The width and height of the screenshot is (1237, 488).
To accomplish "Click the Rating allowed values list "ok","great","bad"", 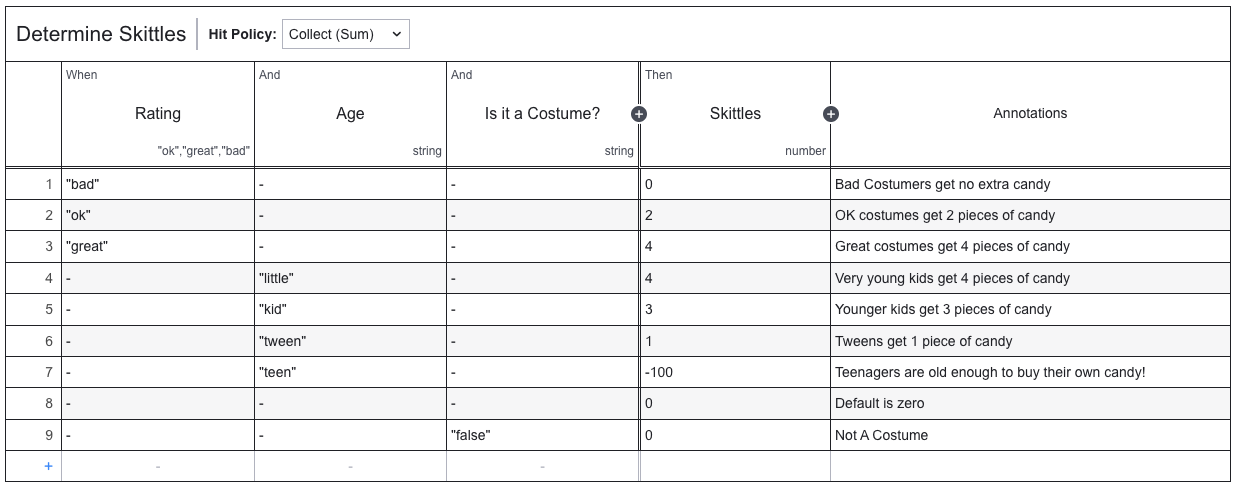I will click(x=203, y=151).
